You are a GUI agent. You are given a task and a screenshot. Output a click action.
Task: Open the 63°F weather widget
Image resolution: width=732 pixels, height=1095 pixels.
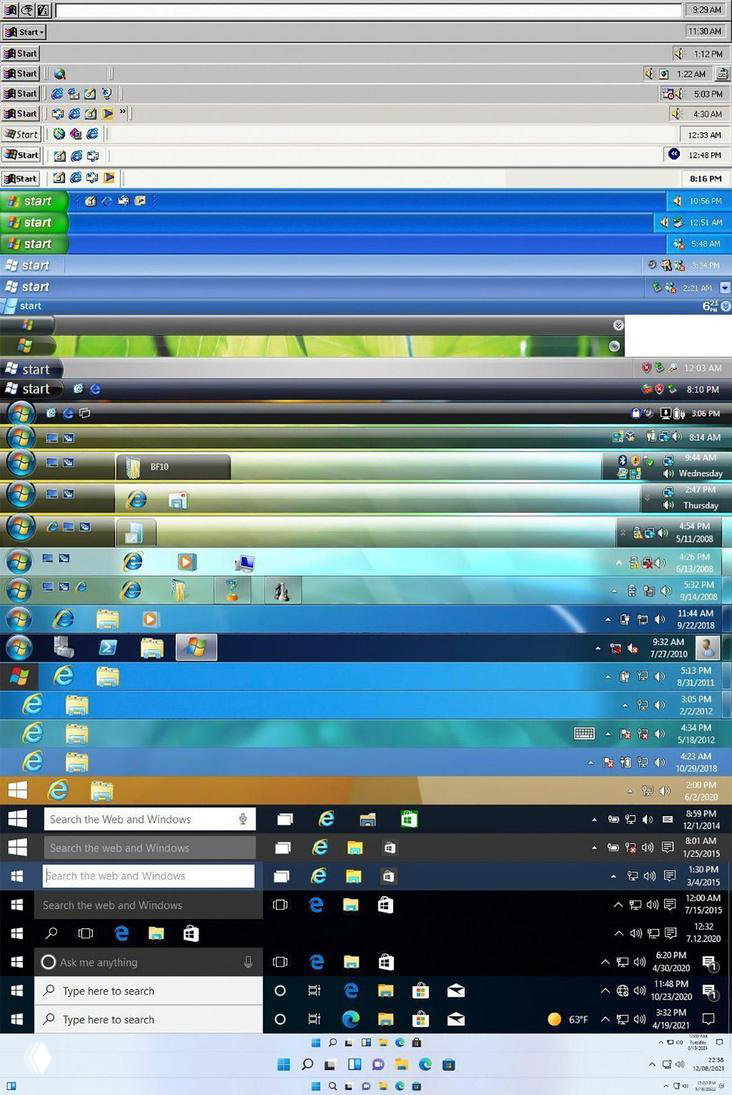(x=568, y=1020)
